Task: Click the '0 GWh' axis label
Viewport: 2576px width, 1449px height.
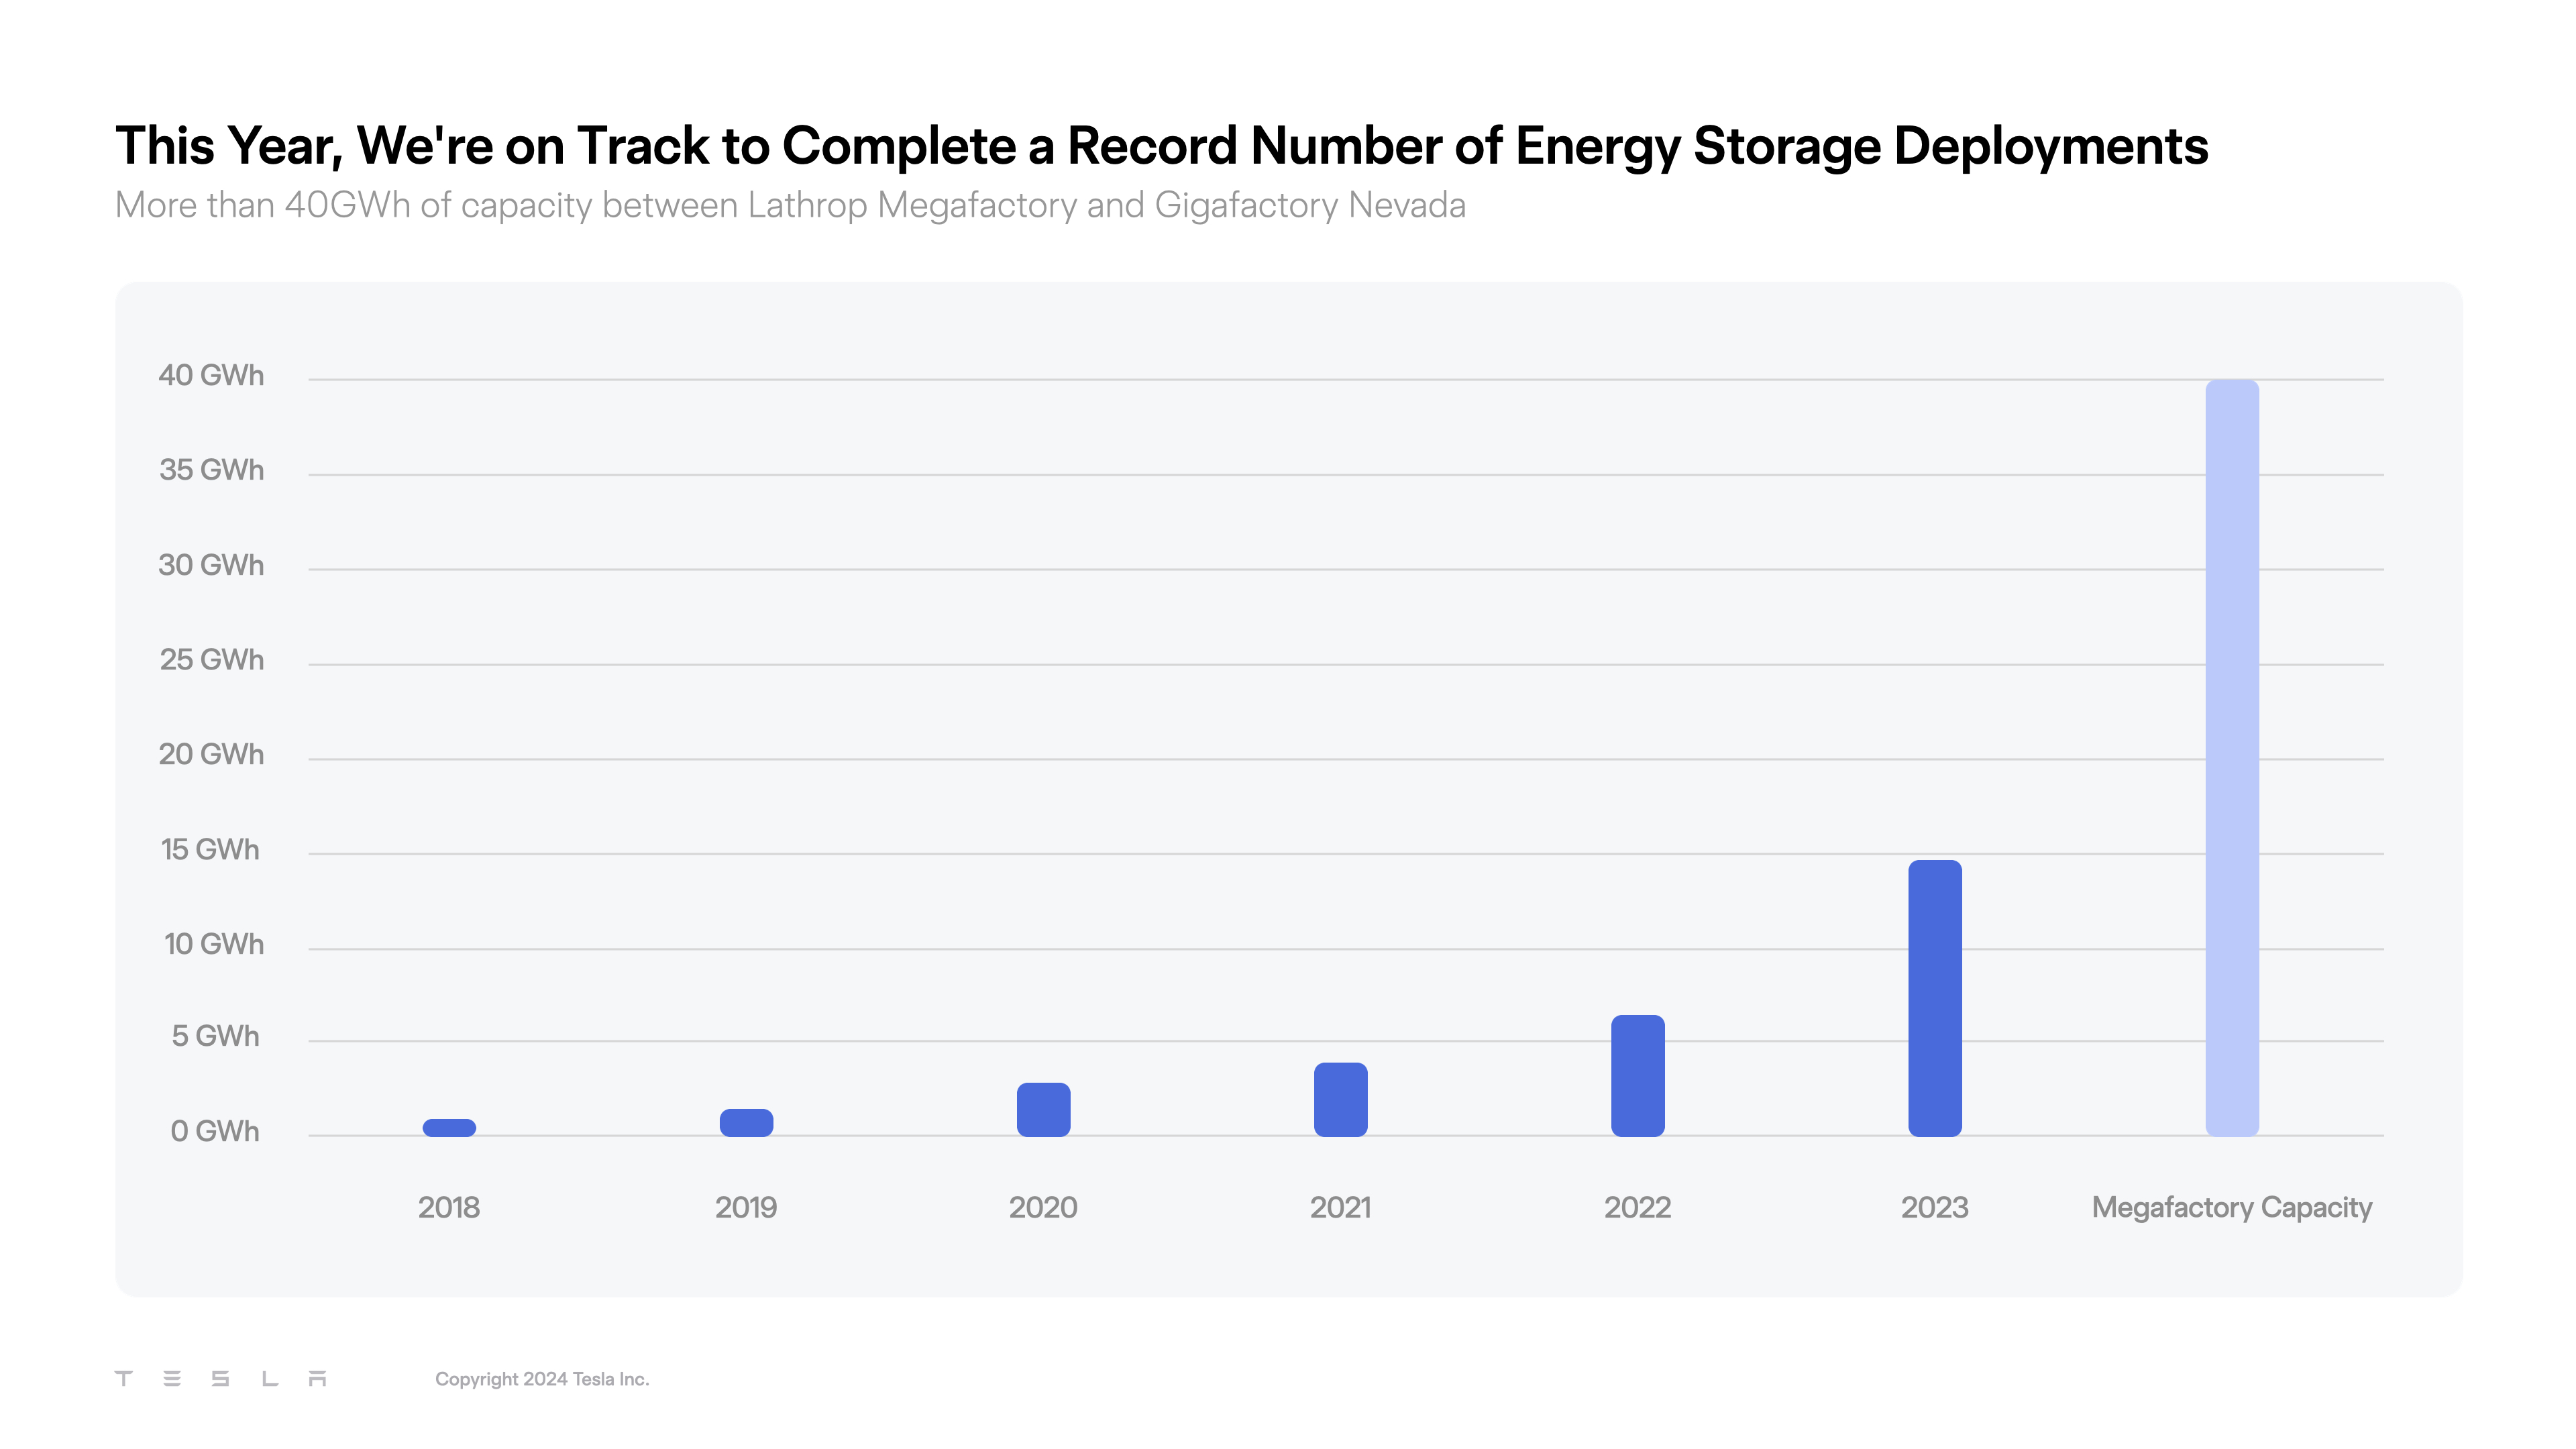Action: click(x=214, y=1131)
